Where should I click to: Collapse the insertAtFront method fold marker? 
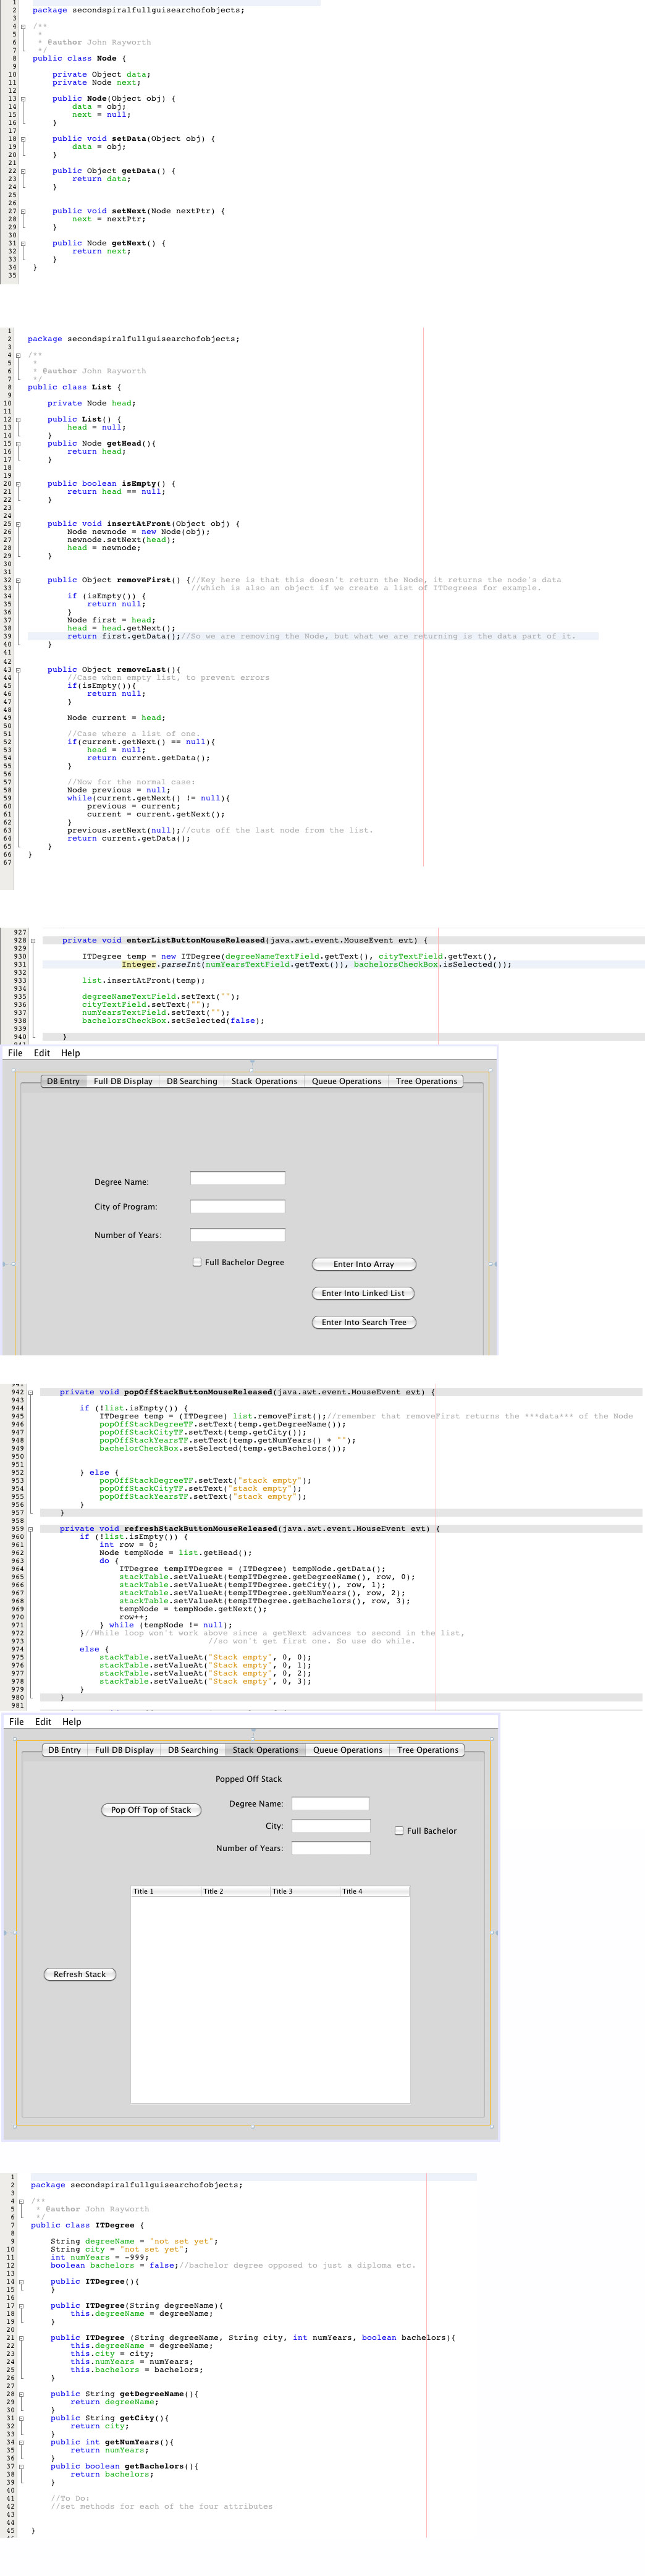click(x=18, y=524)
